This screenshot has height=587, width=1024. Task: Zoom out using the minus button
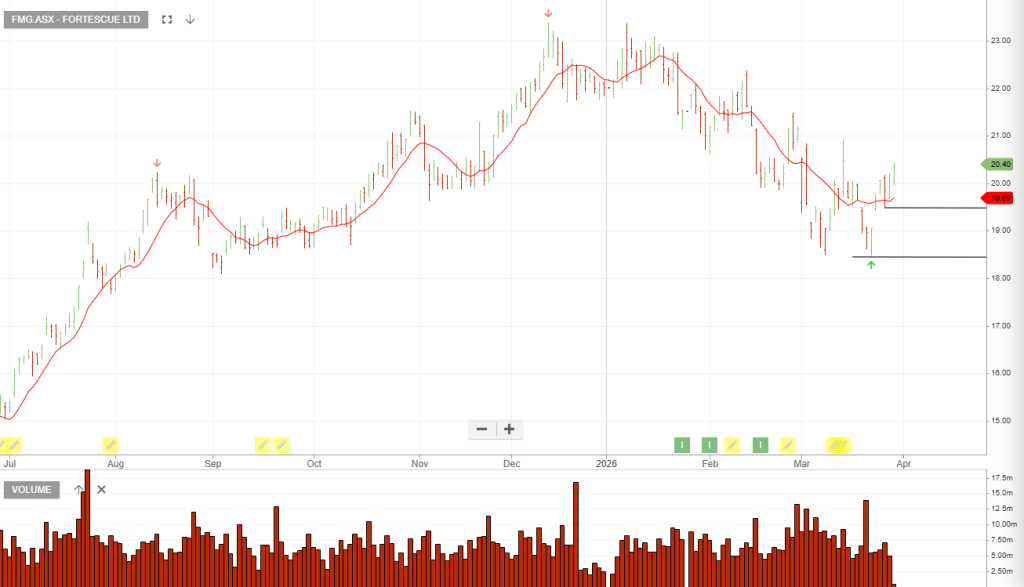click(482, 429)
